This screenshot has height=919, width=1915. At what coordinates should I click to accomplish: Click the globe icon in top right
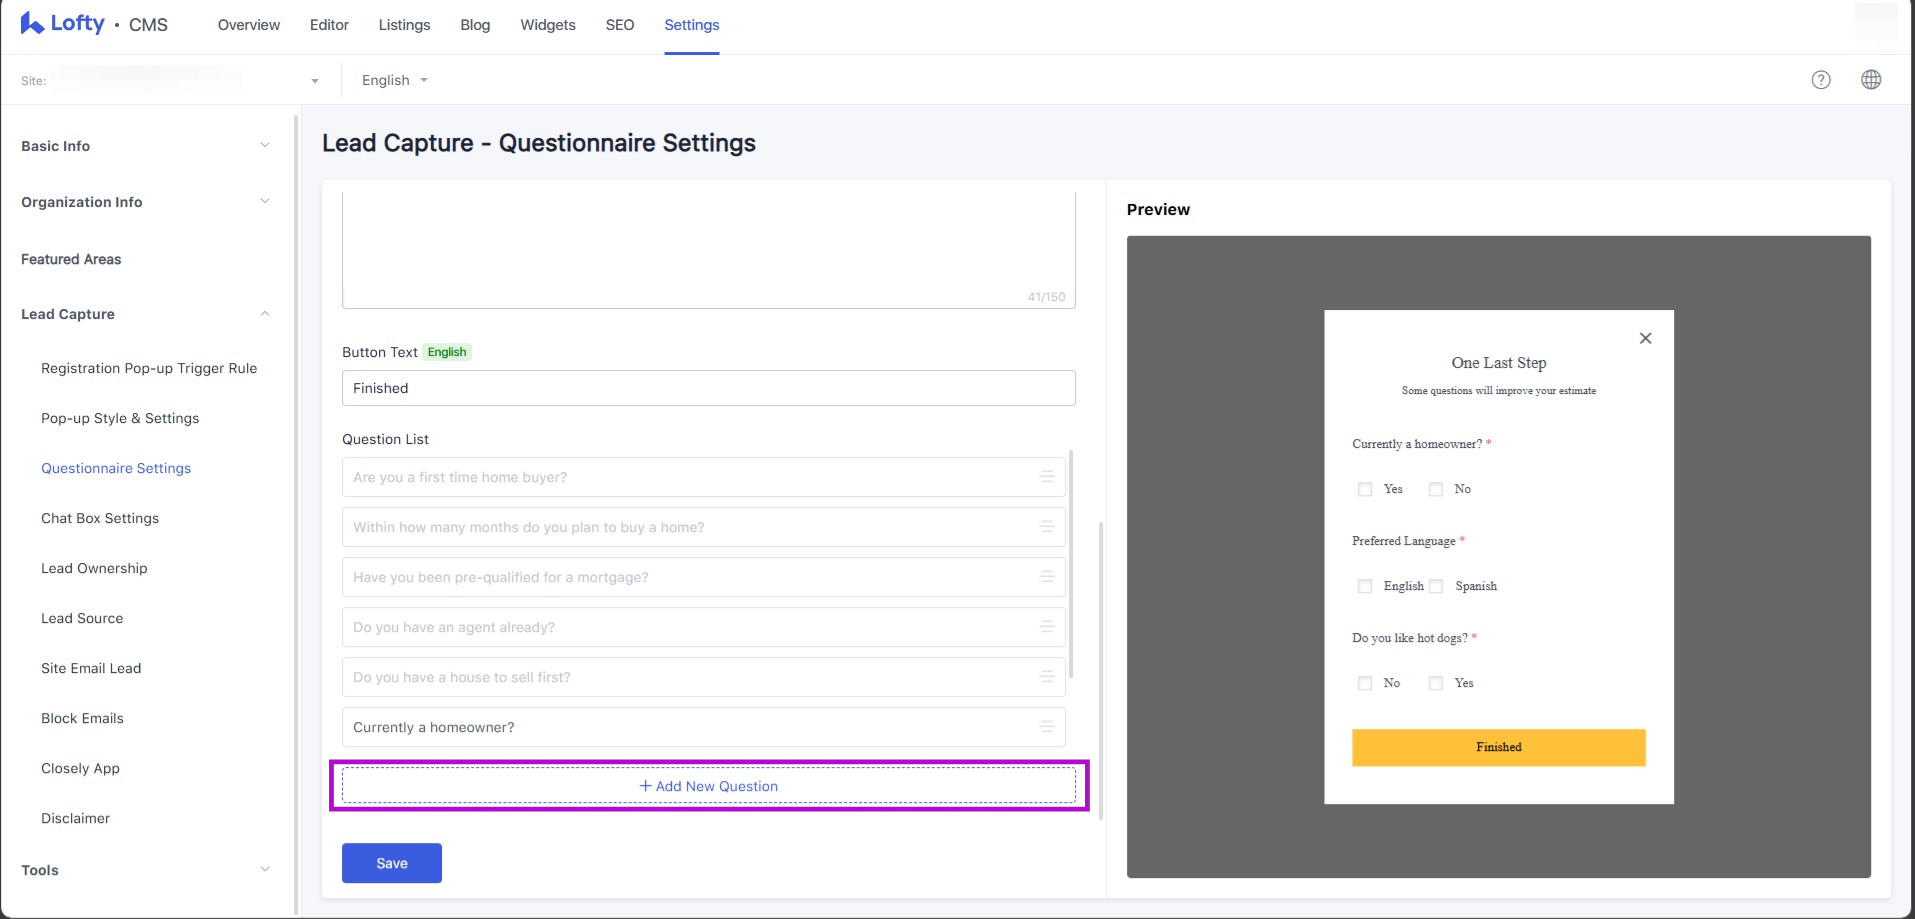(1870, 80)
